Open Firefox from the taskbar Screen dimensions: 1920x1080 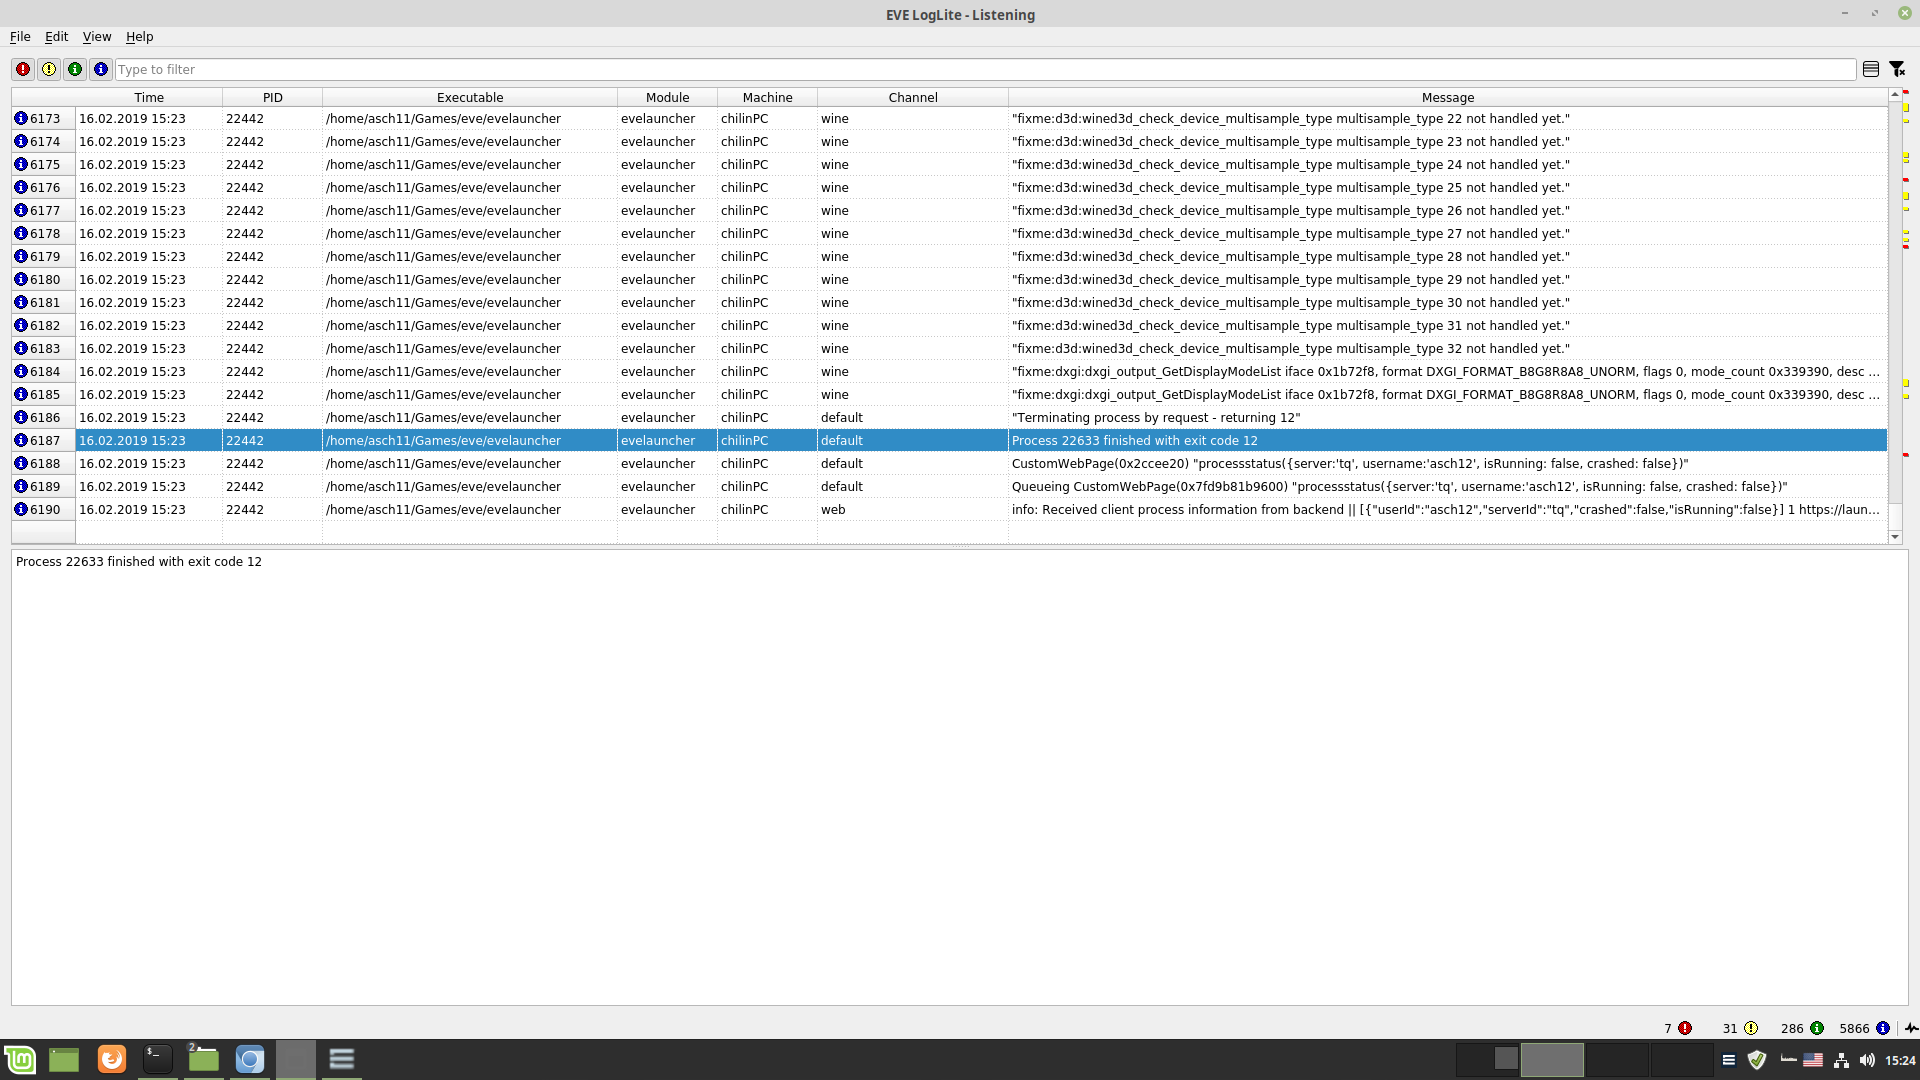(x=112, y=1059)
